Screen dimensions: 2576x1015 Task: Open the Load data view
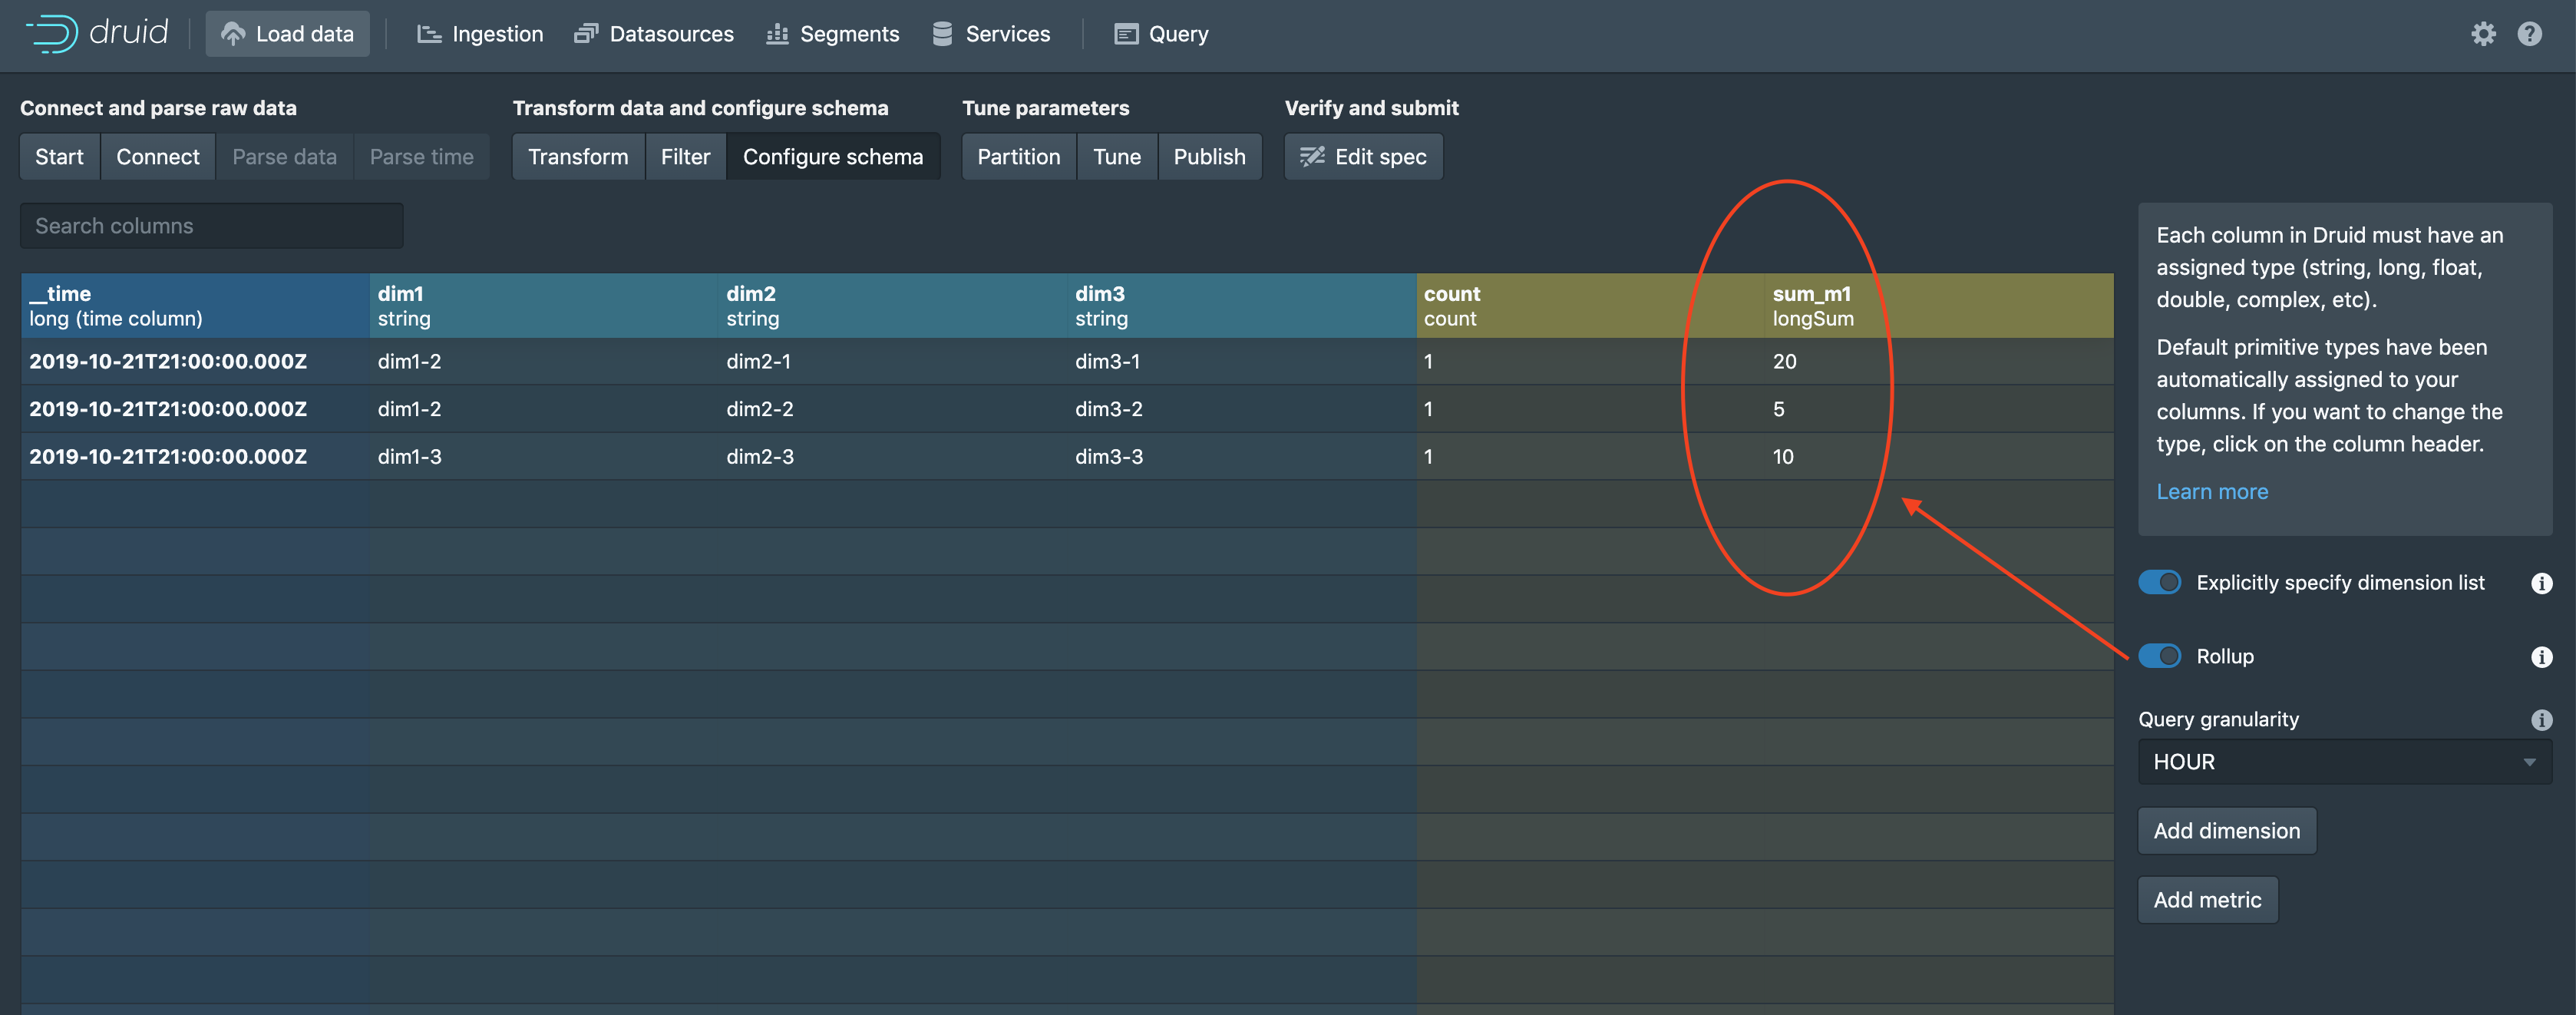(x=287, y=34)
